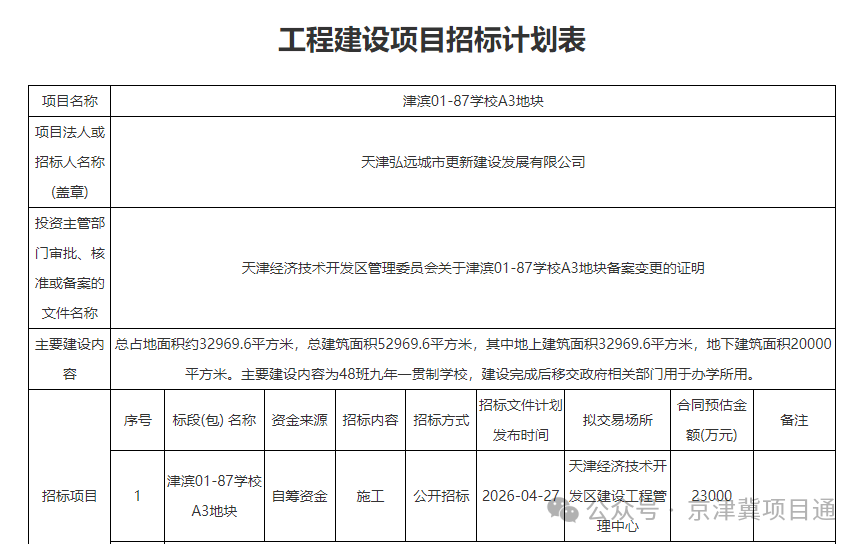This screenshot has width=863, height=544.
Task: Click the company name 天津弘远城市更新建设发展有限公司
Action: 472,162
